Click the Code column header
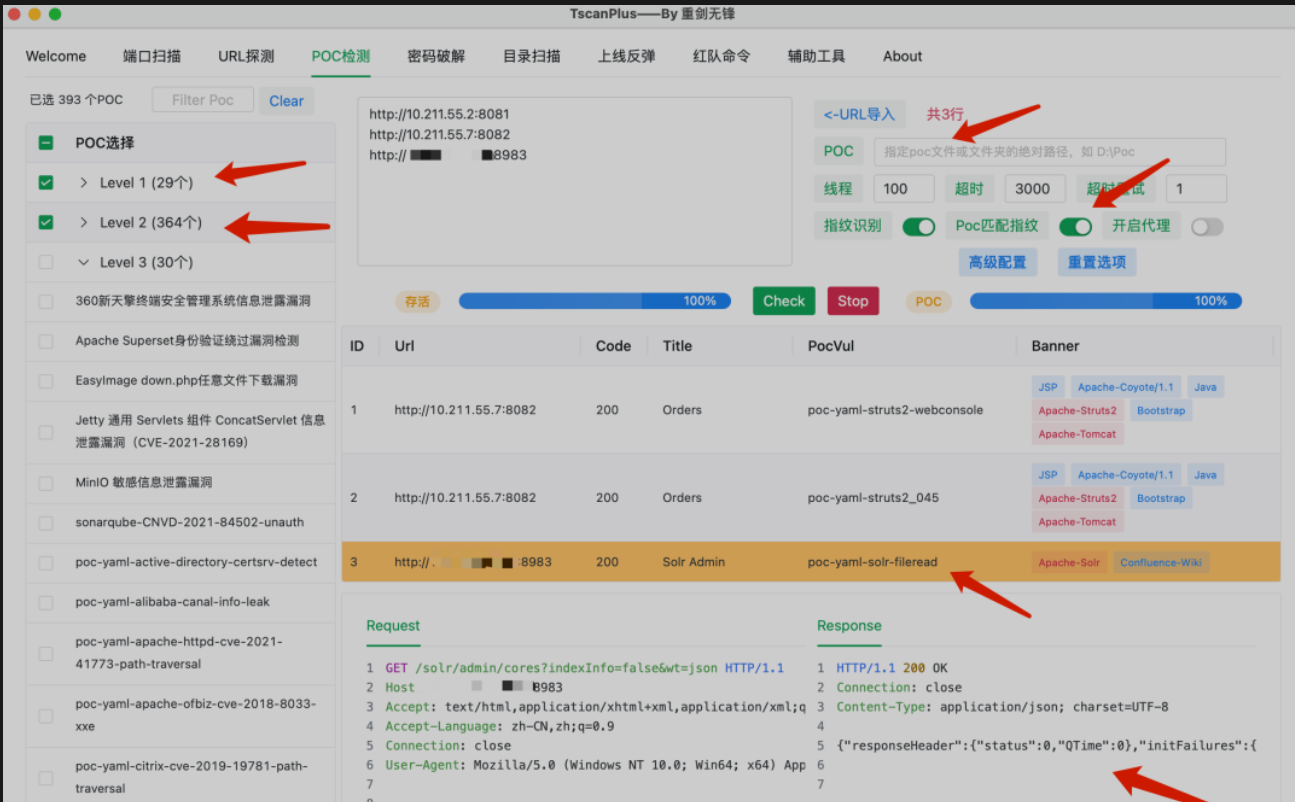This screenshot has width=1295, height=802. [613, 346]
